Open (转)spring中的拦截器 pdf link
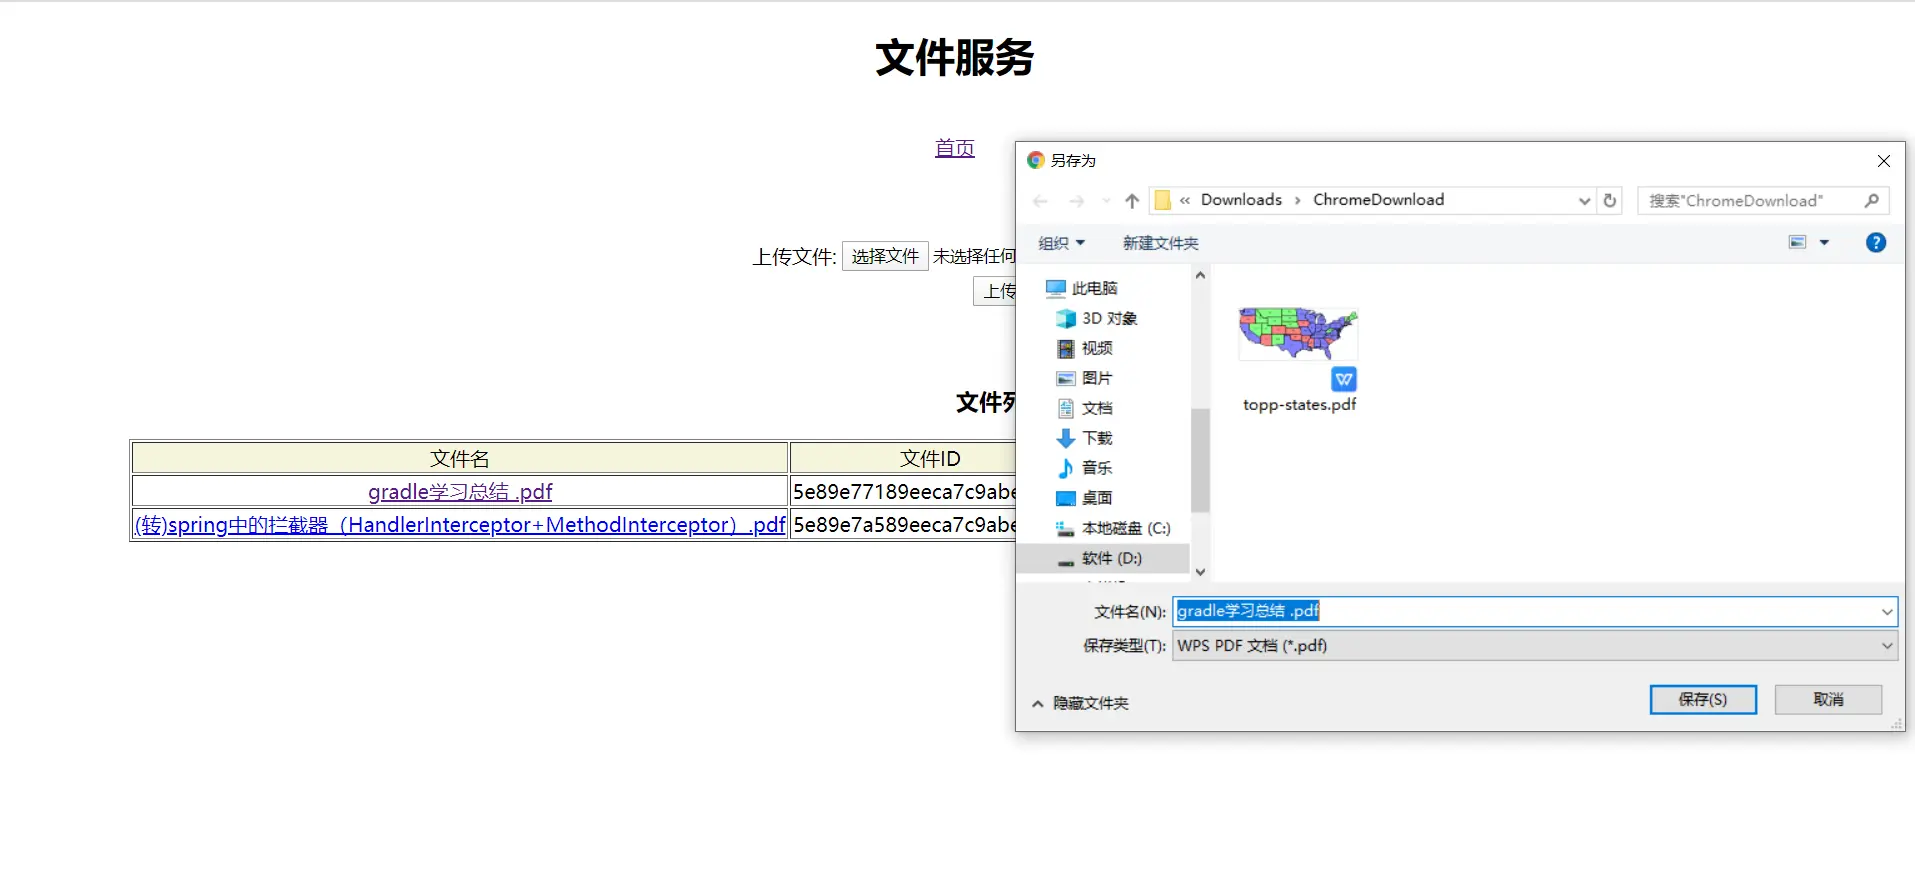The width and height of the screenshot is (1915, 873). coord(460,524)
